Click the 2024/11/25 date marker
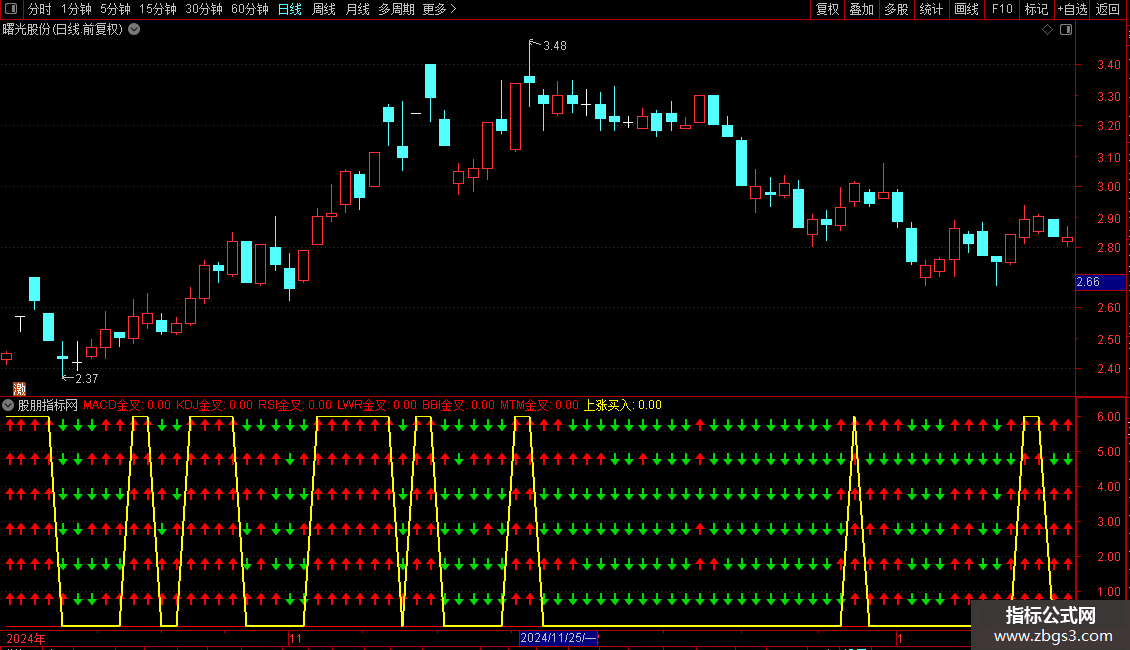Screen dimensions: 1130x650 (559, 638)
